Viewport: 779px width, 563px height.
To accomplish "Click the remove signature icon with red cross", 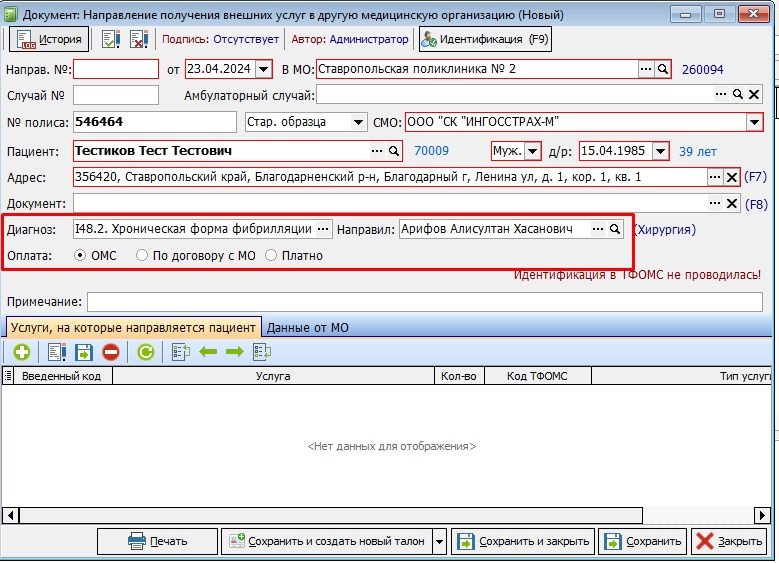I will pos(139,39).
